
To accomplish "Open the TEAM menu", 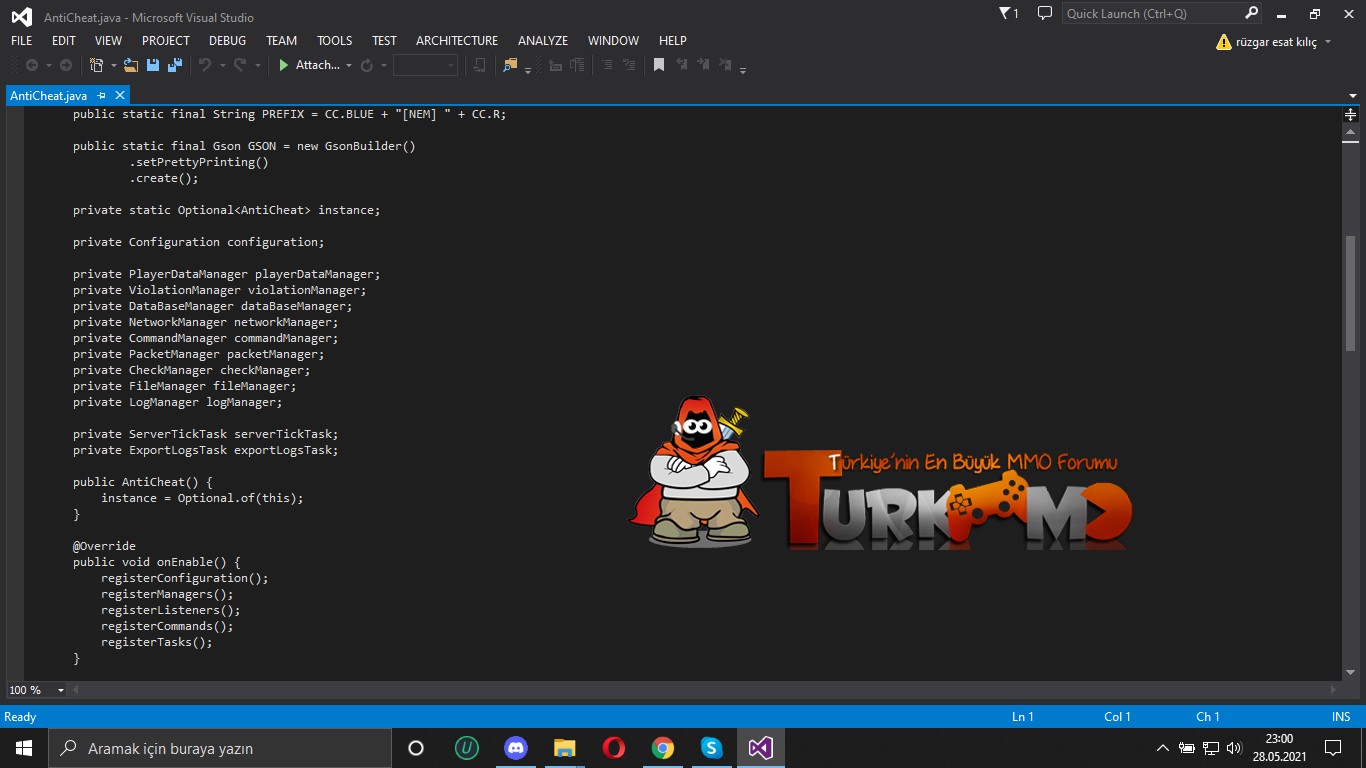I will click(281, 41).
